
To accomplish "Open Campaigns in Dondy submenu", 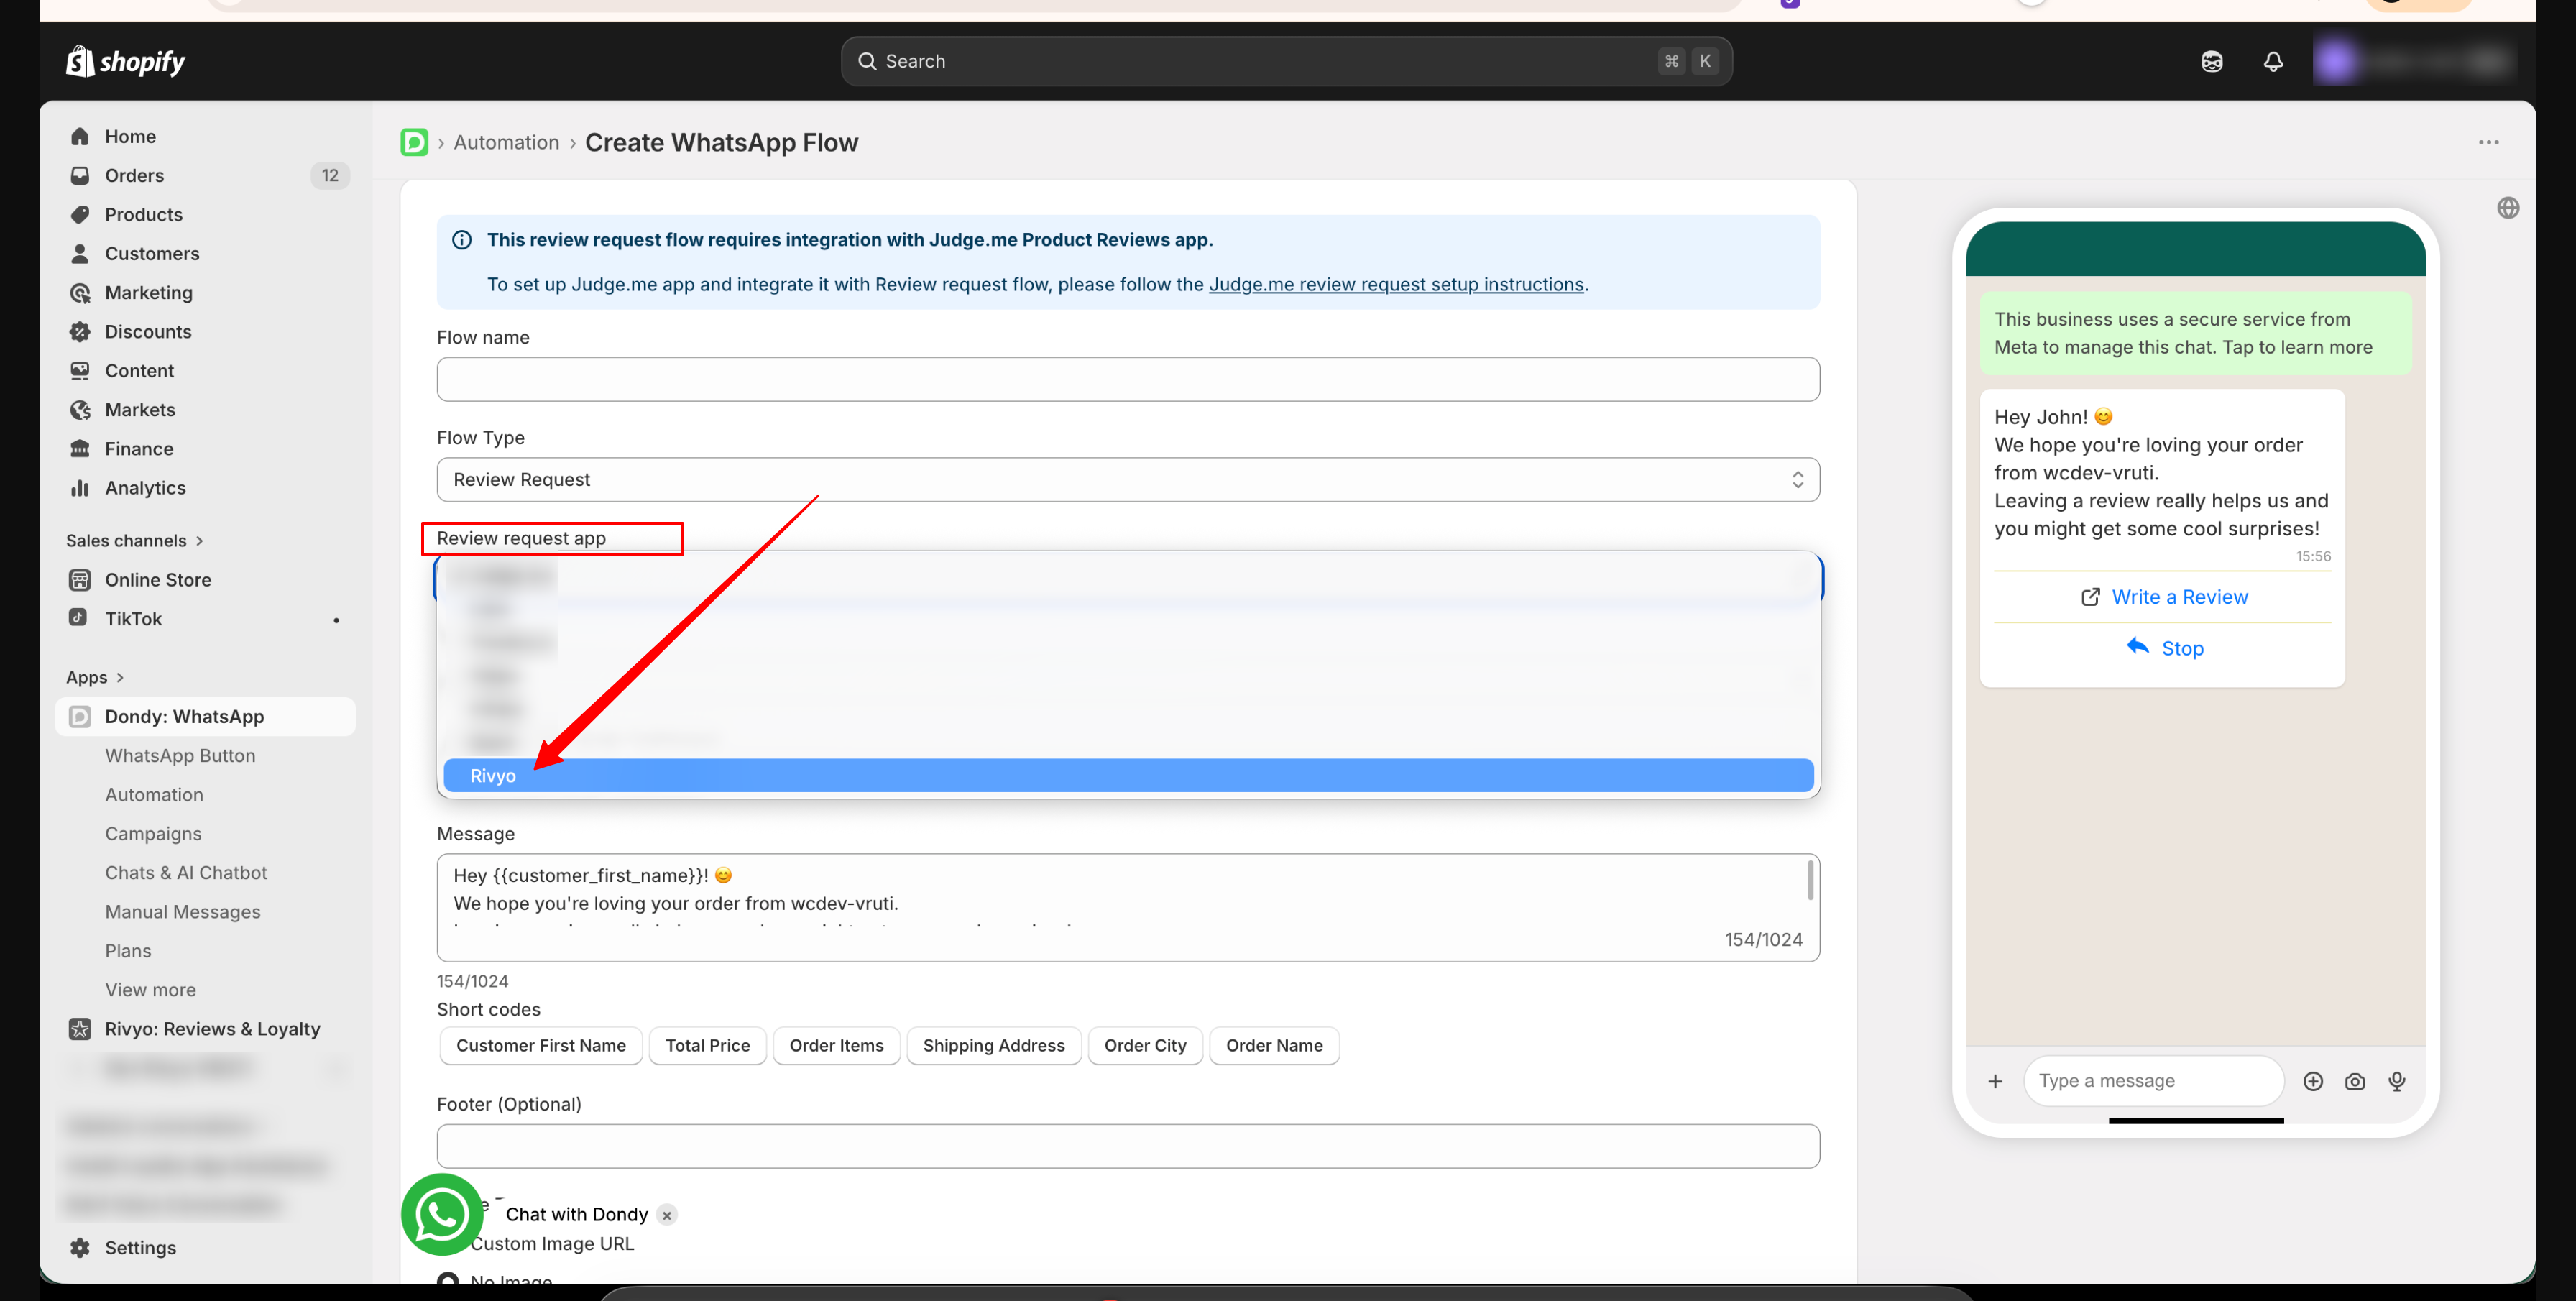I will (153, 834).
